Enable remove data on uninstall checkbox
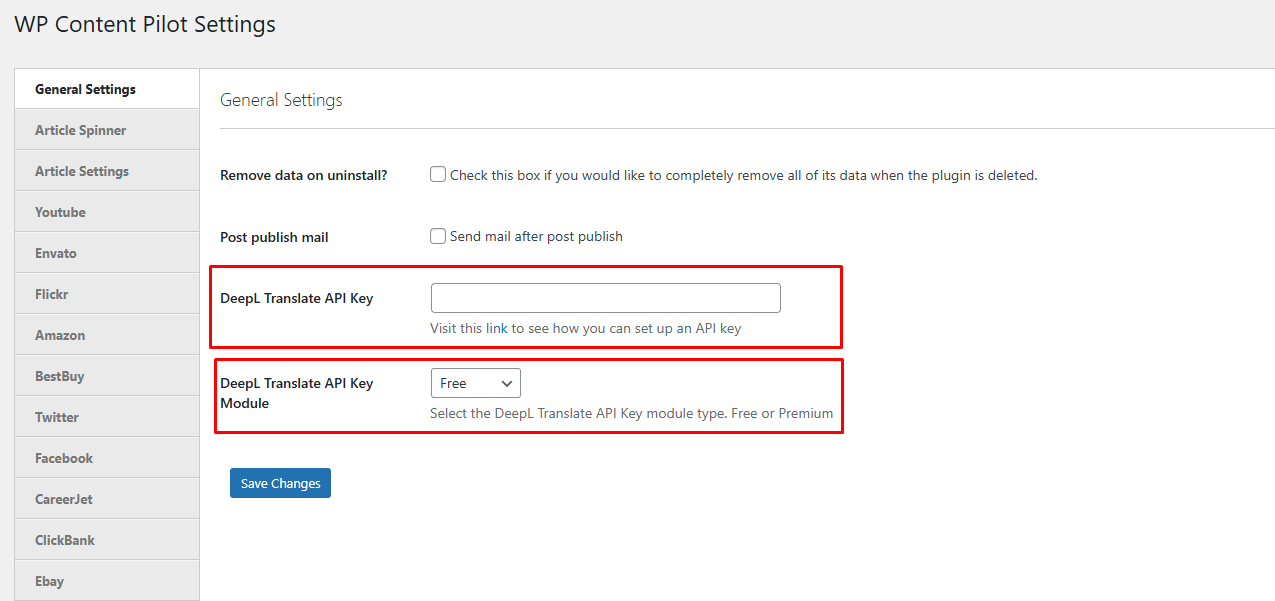This screenshot has width=1275, height=601. [438, 174]
